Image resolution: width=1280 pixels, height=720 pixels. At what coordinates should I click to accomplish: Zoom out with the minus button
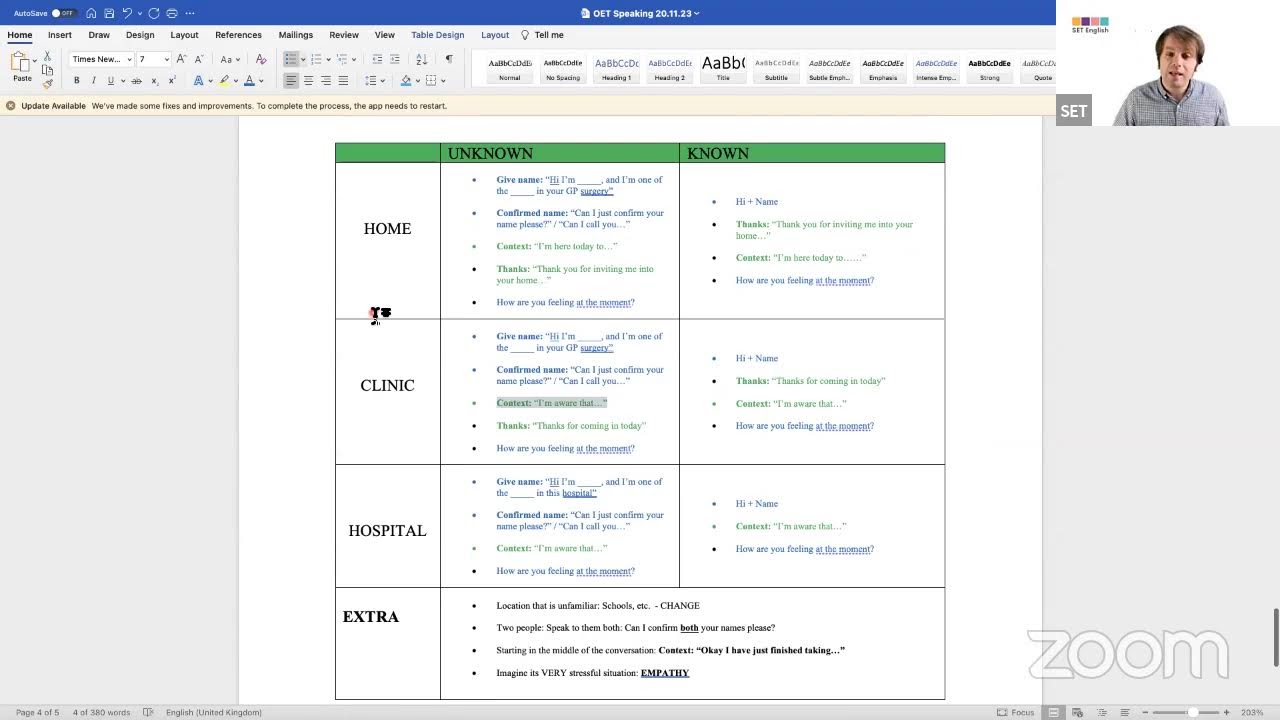click(x=1145, y=712)
